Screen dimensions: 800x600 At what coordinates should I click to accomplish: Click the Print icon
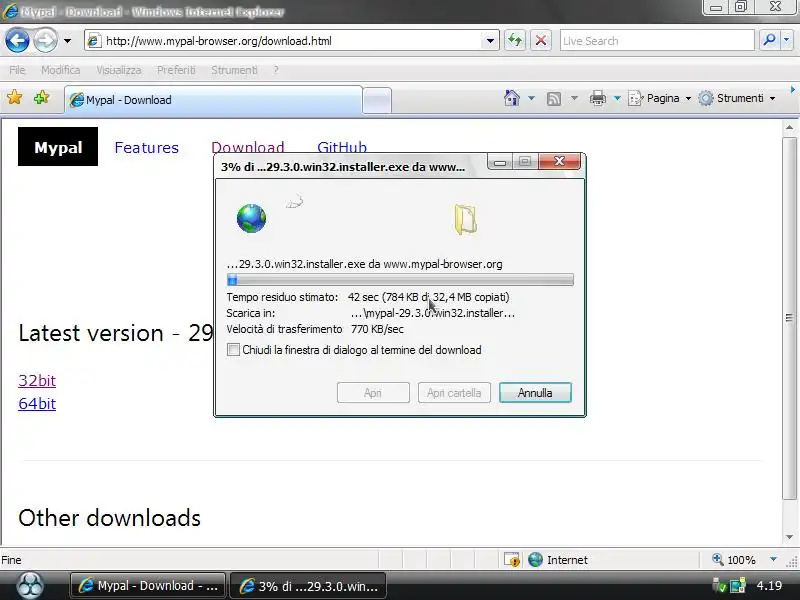click(x=597, y=97)
